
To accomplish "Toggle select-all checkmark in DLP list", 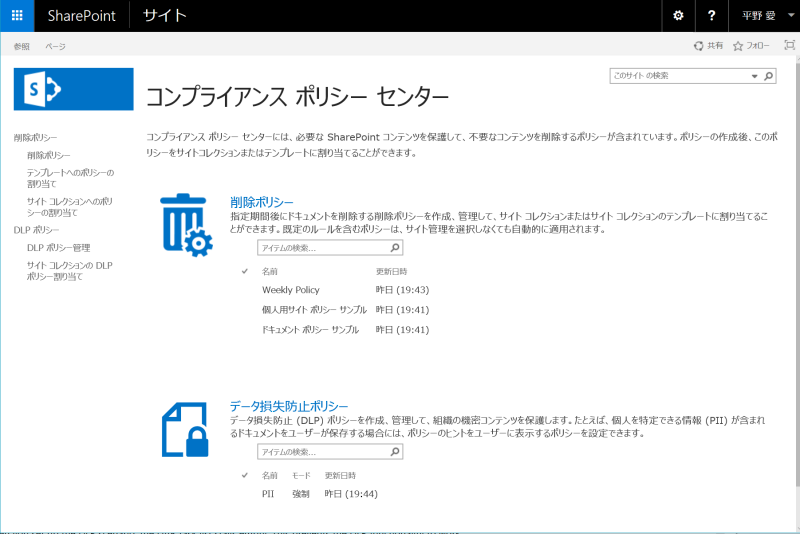I will click(245, 475).
